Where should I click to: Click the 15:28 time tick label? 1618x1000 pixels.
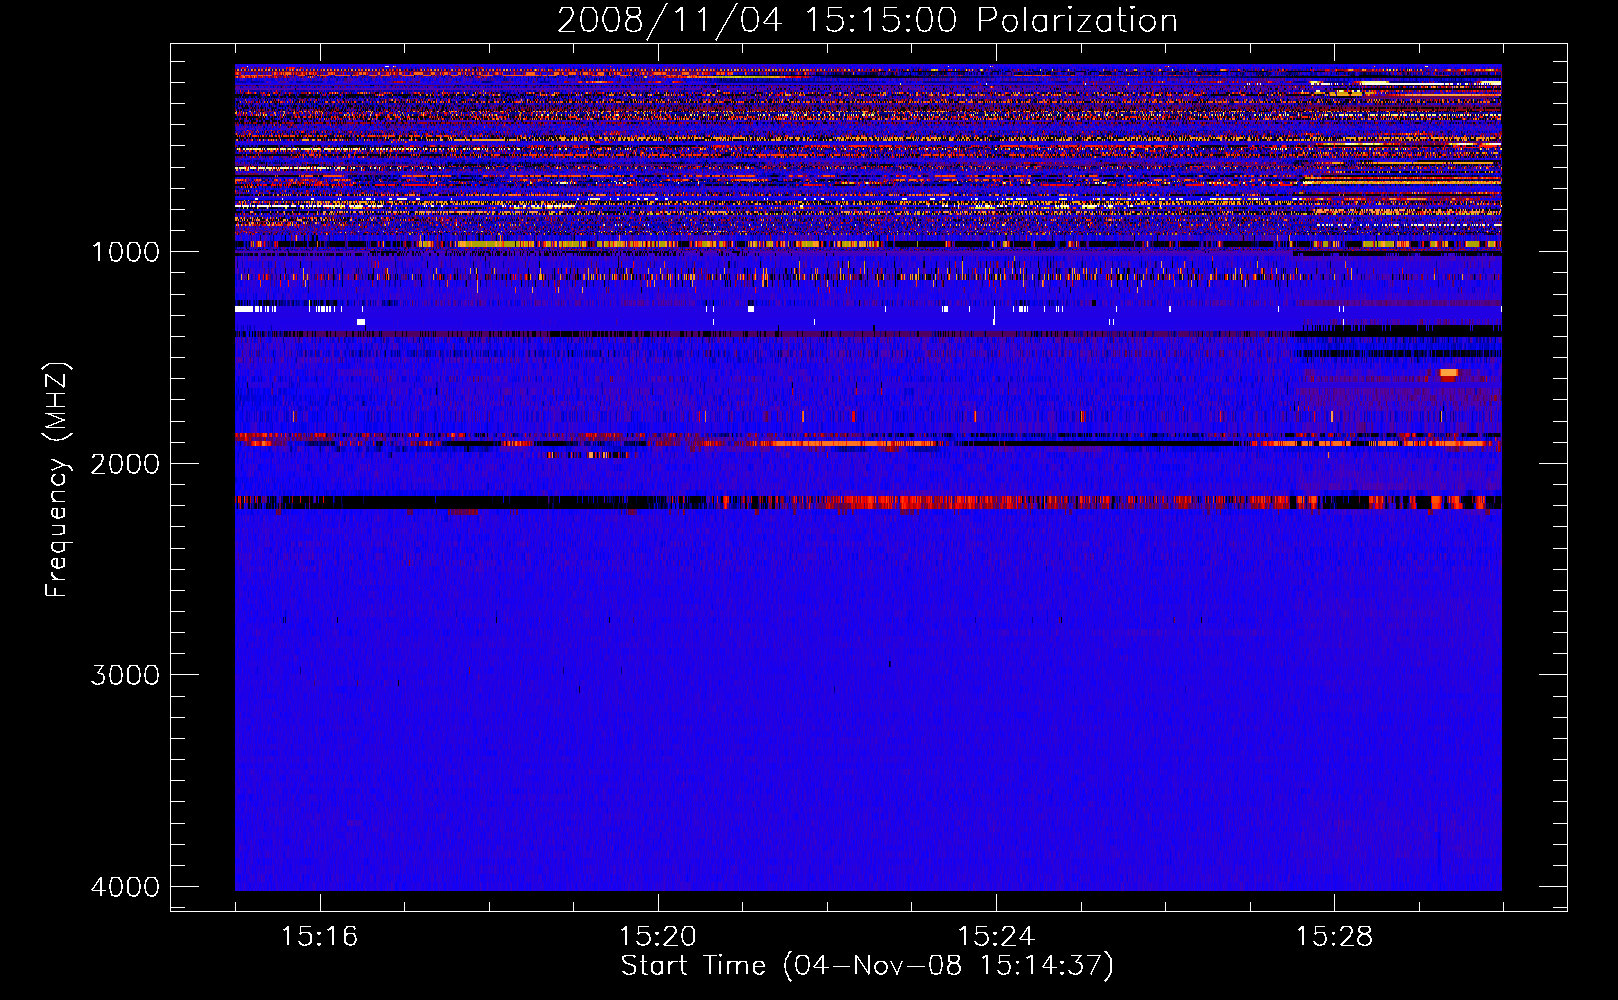pos(1334,936)
